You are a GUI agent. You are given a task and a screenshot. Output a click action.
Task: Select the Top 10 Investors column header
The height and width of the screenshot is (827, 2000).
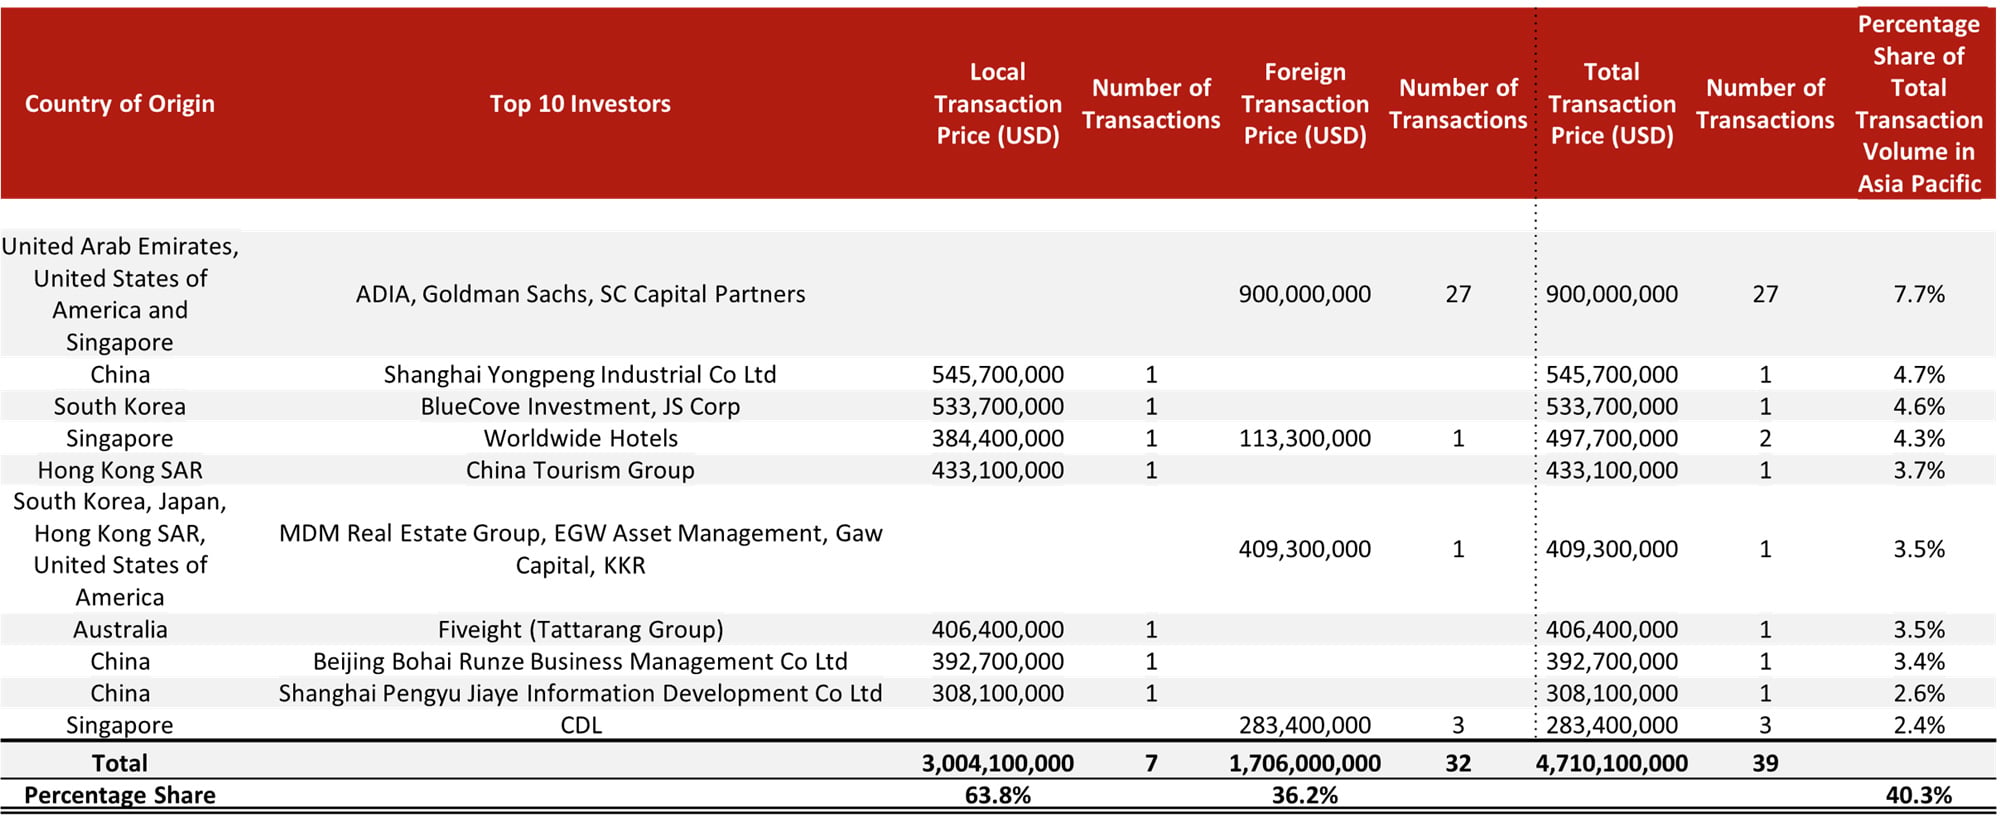580,104
